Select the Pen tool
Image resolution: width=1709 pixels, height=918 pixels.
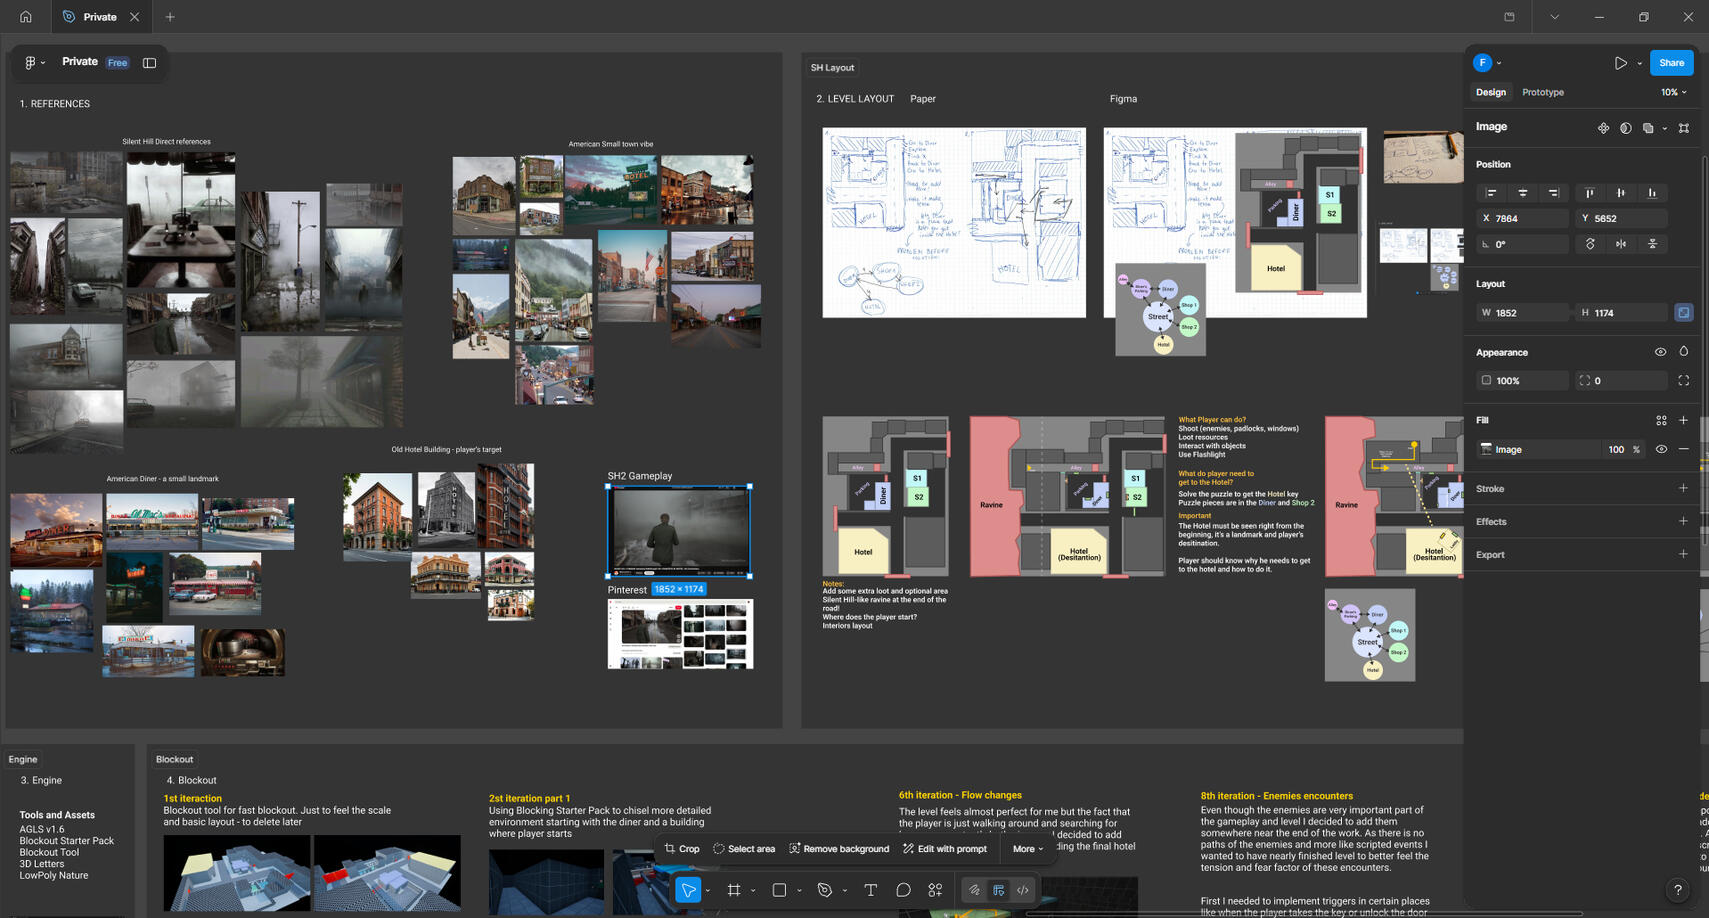coord(824,890)
